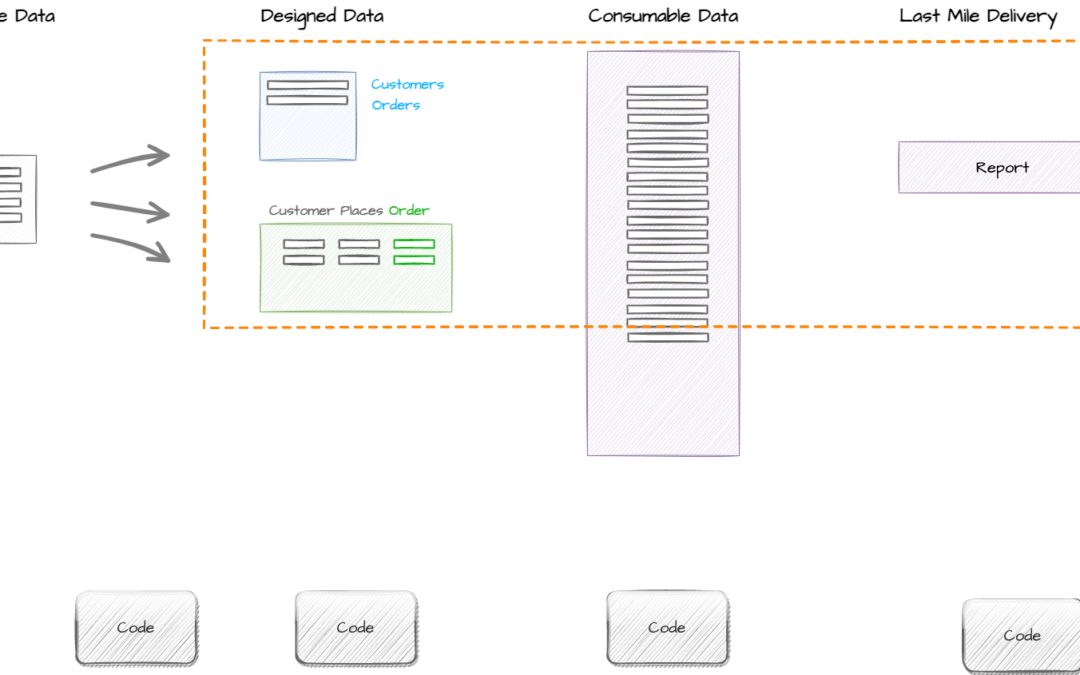Click the blue Orders text label

click(396, 105)
